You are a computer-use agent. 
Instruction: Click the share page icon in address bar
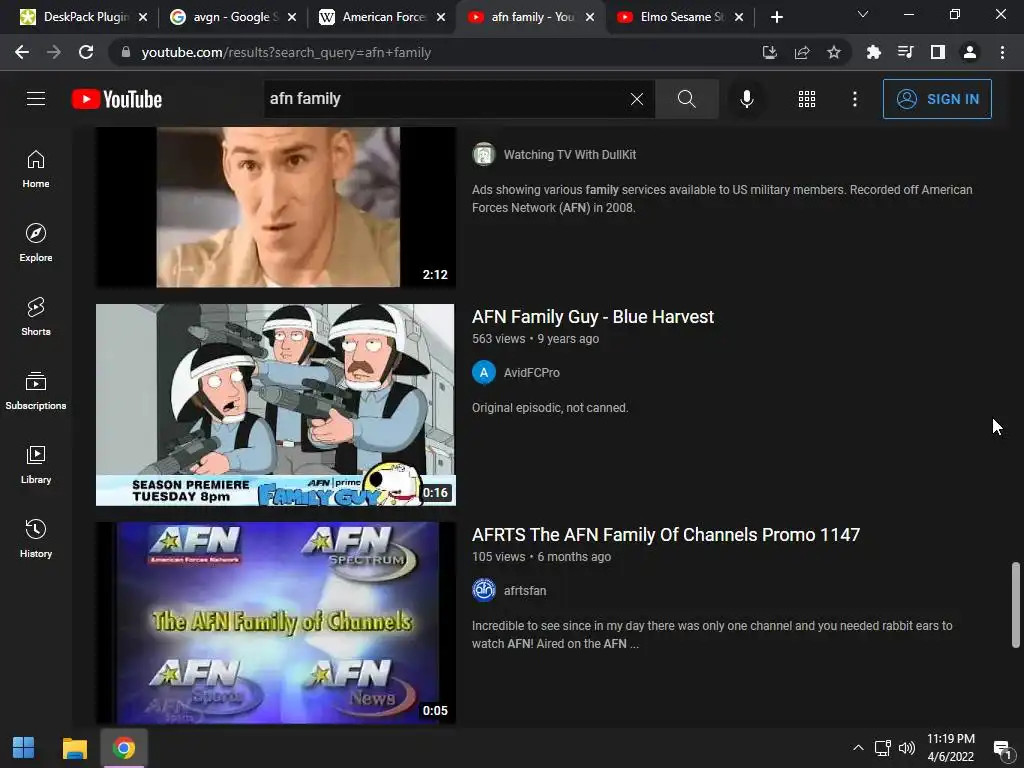point(802,52)
